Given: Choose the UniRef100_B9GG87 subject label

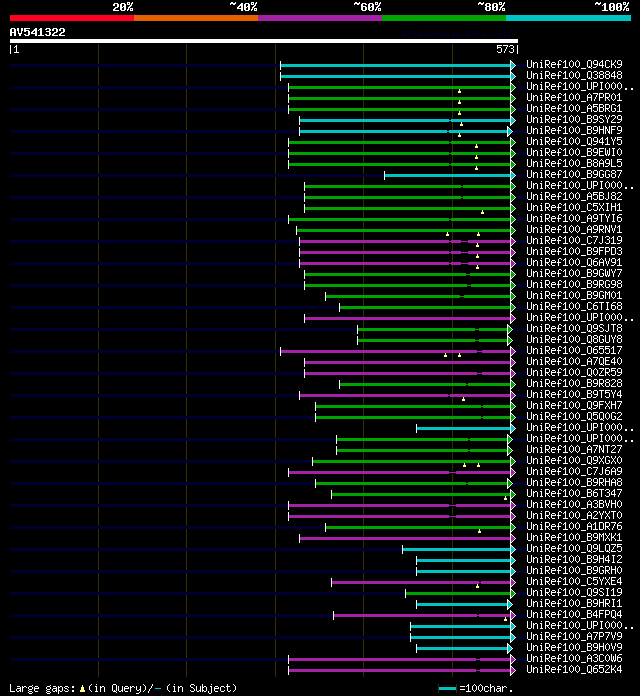Looking at the screenshot, I should [574, 174].
